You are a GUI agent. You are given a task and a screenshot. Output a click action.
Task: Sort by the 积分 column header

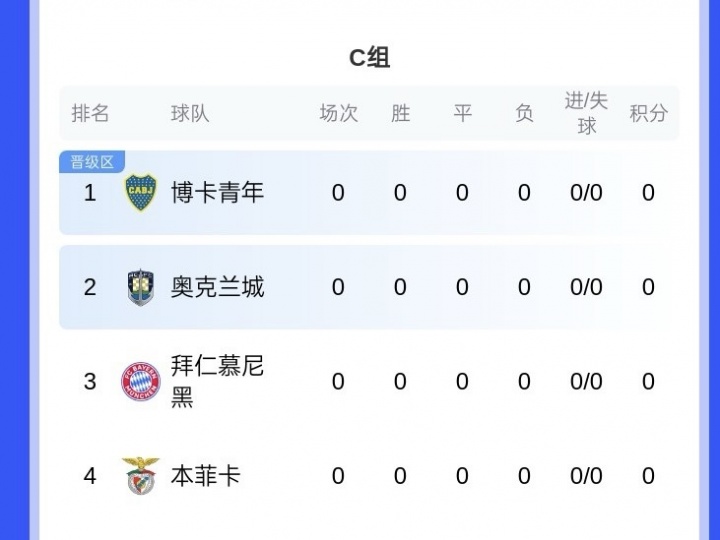pos(648,113)
